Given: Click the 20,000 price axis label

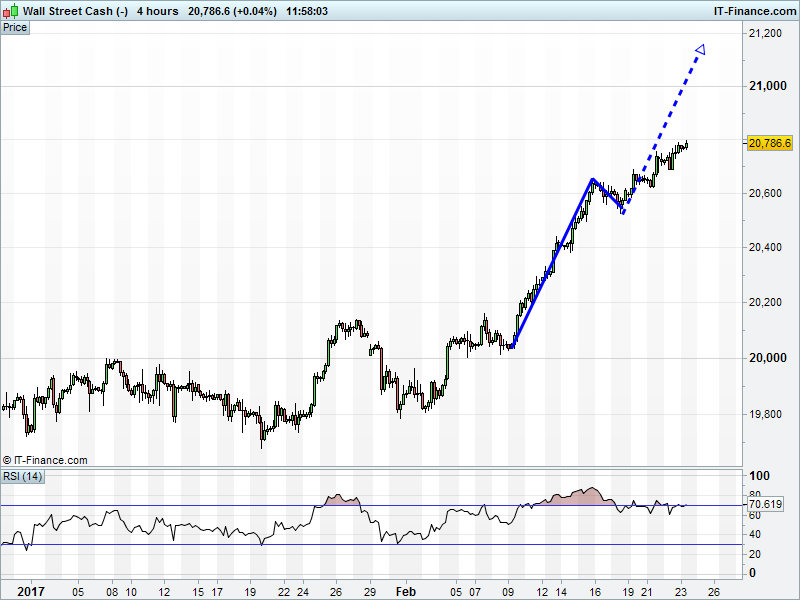Looking at the screenshot, I should click(x=767, y=358).
